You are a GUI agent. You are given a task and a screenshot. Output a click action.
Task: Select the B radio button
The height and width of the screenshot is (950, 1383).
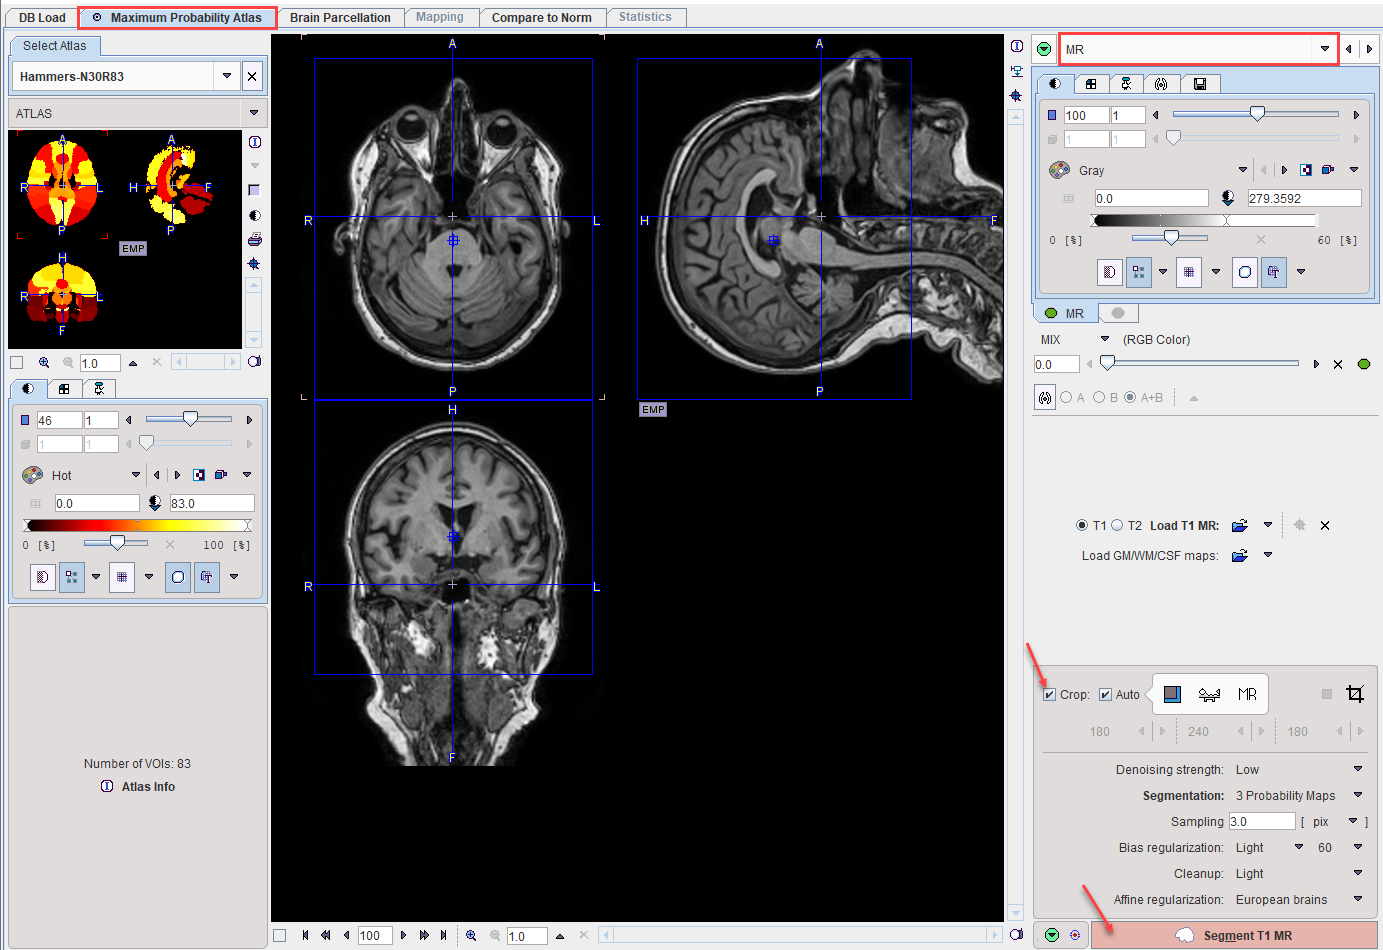pyautogui.click(x=1099, y=397)
